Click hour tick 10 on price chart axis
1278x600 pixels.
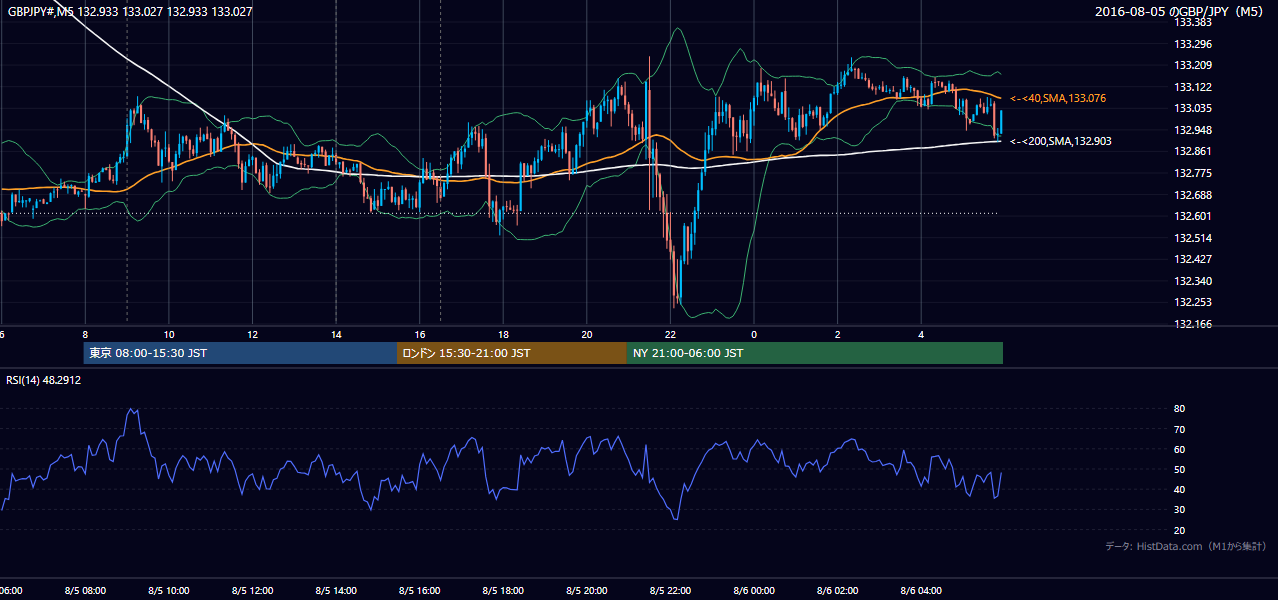click(169, 334)
